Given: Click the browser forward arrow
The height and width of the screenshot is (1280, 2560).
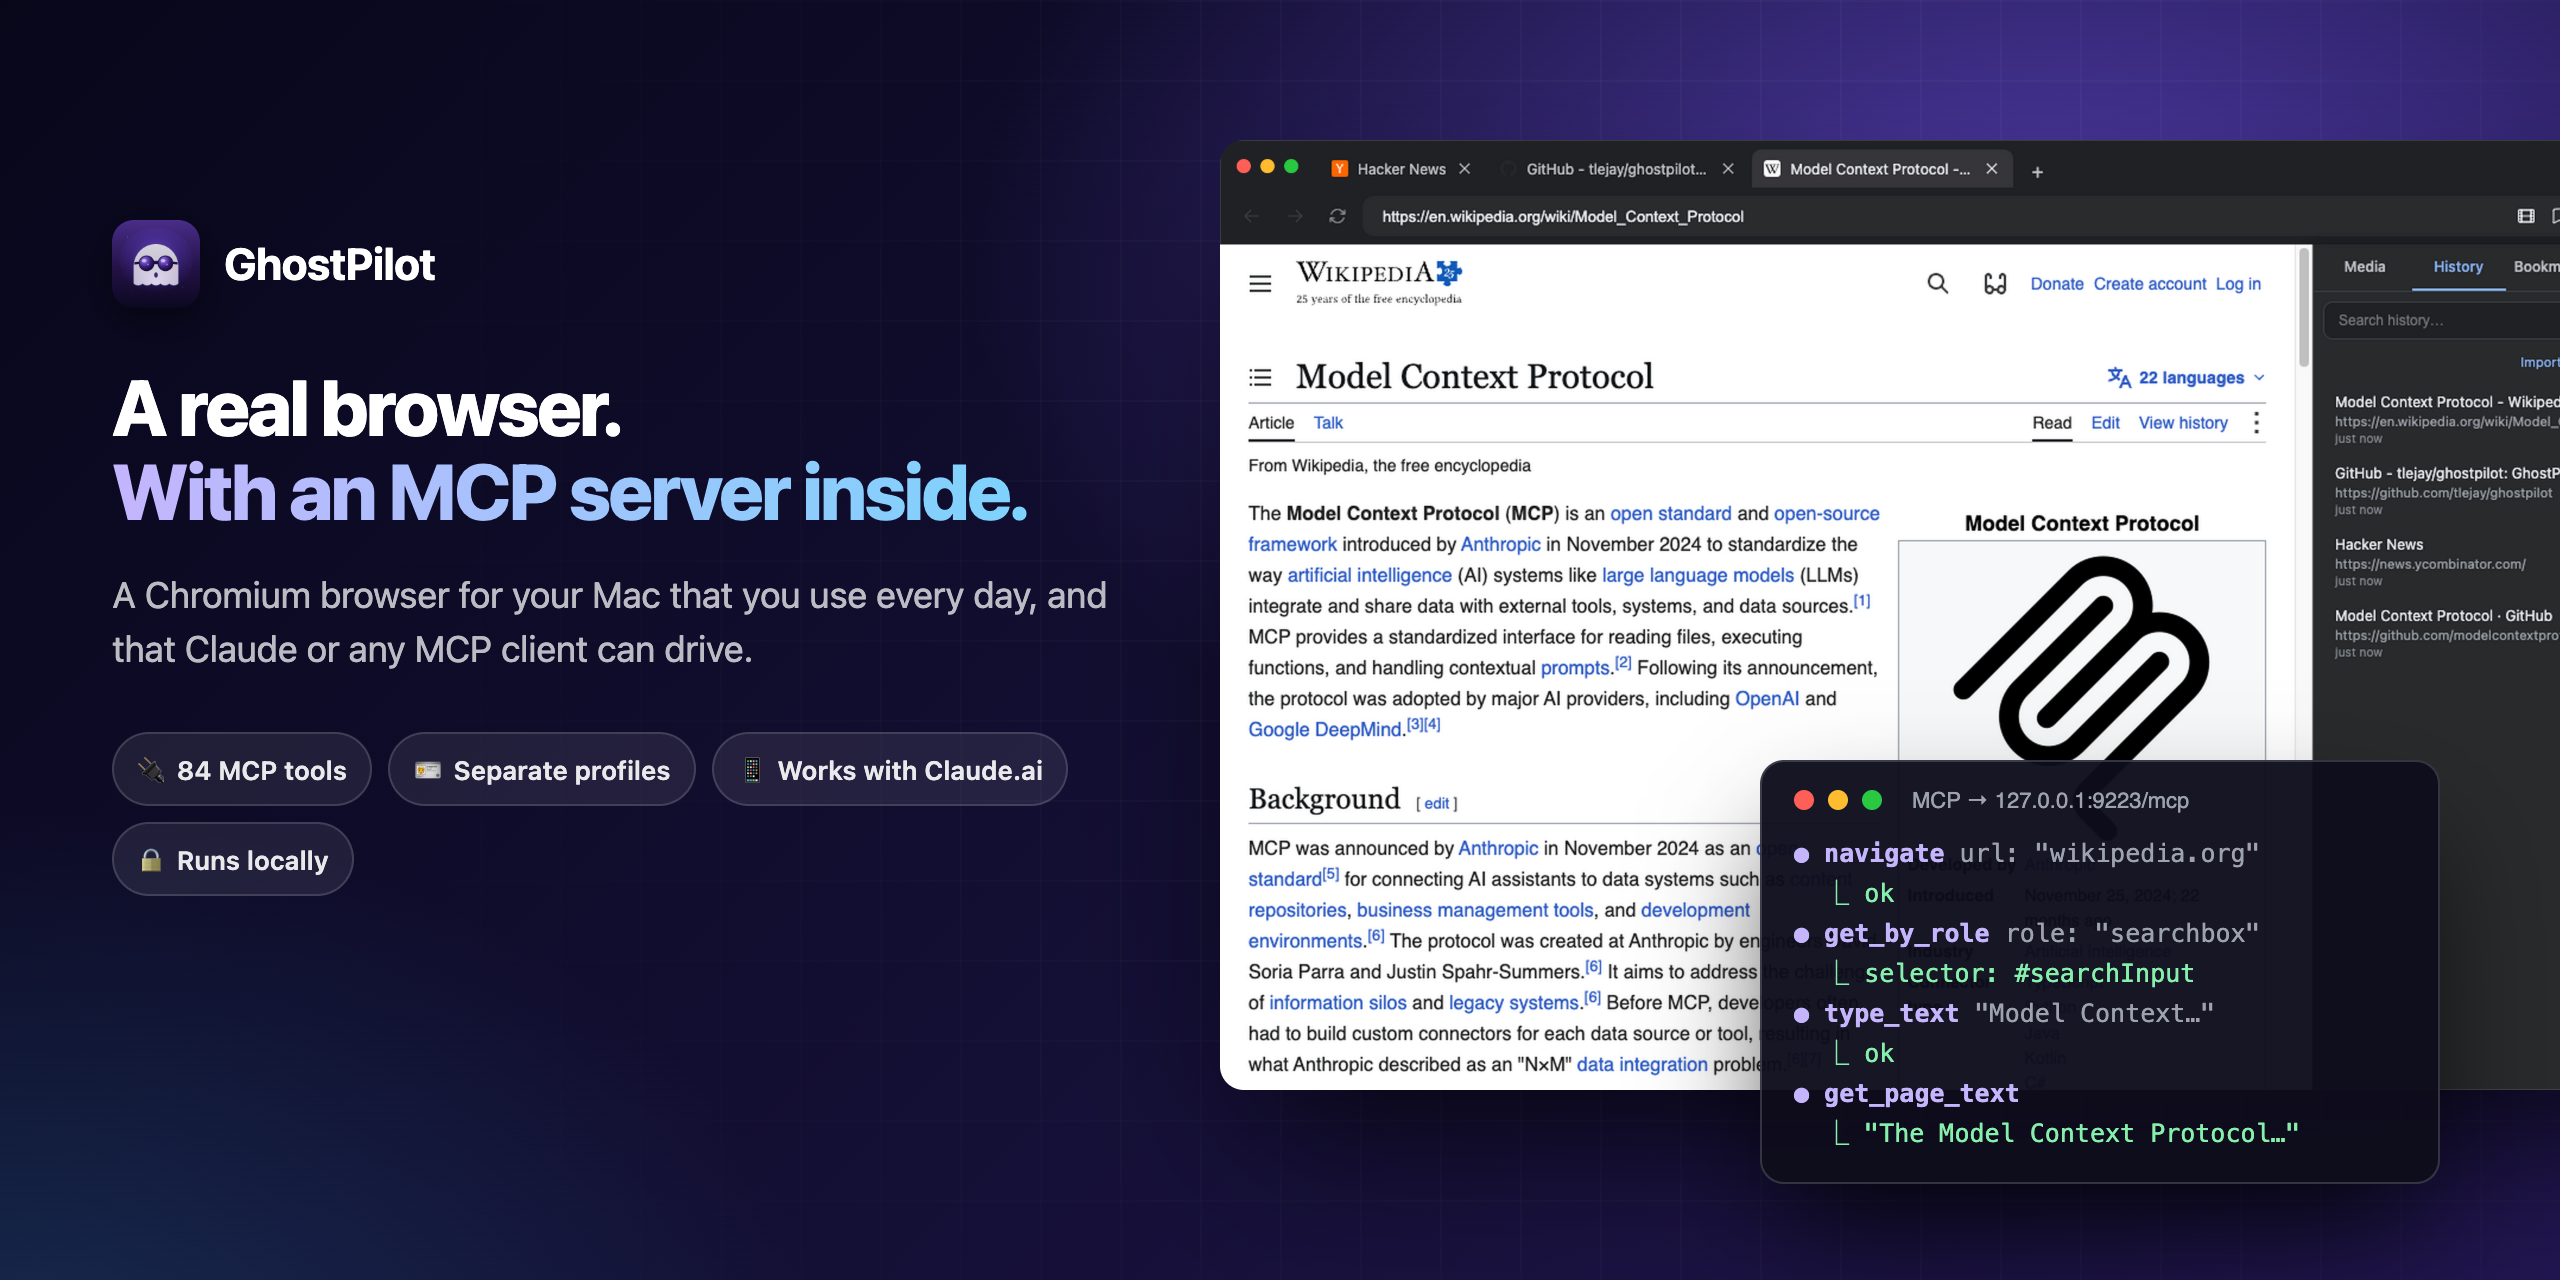Looking at the screenshot, I should 1295,216.
